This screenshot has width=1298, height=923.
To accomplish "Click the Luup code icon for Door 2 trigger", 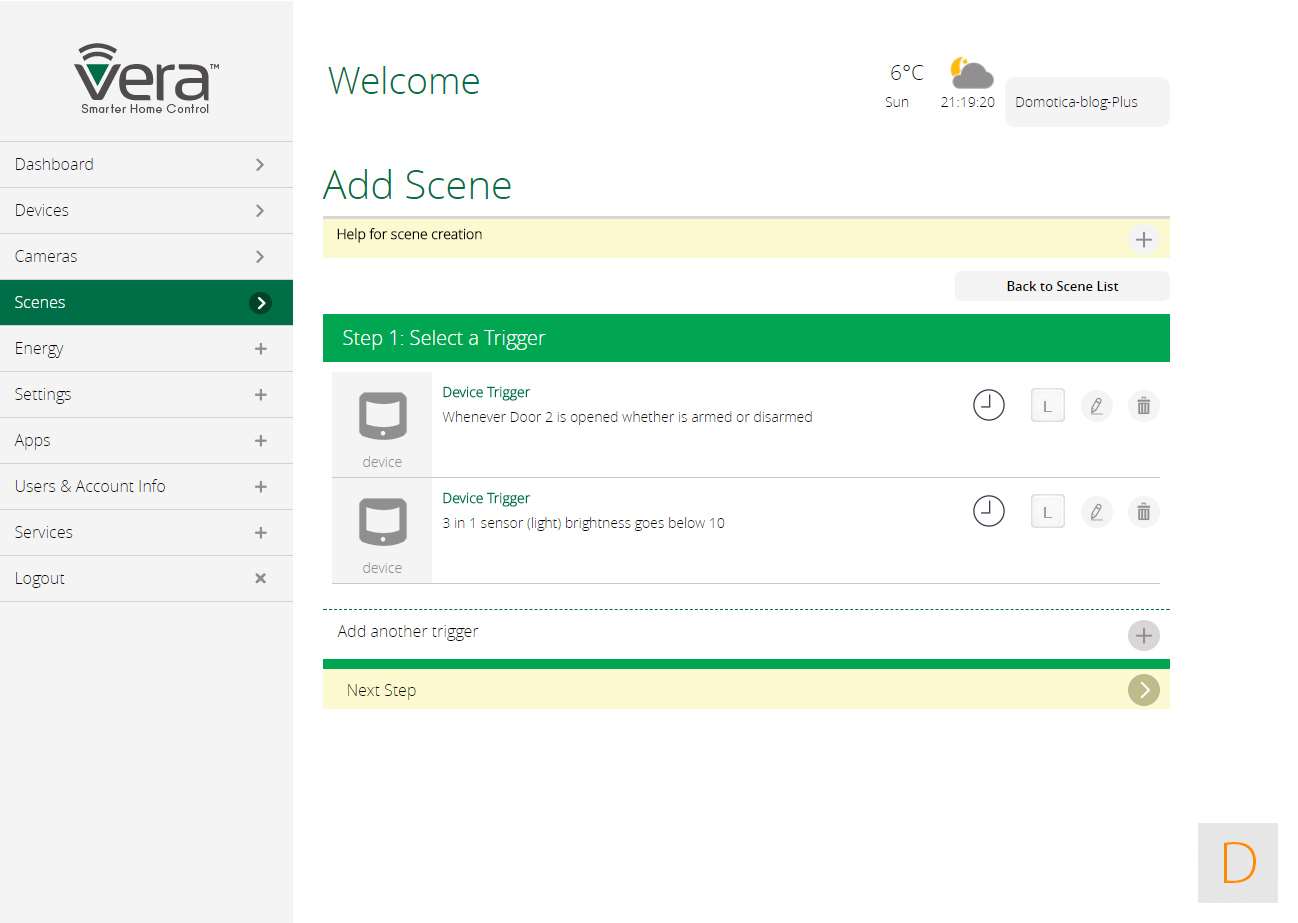I will pyautogui.click(x=1047, y=406).
